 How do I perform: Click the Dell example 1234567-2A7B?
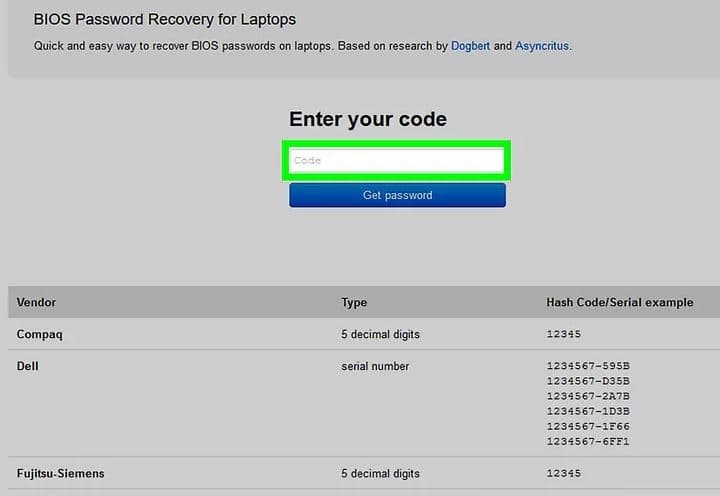[x=588, y=396]
